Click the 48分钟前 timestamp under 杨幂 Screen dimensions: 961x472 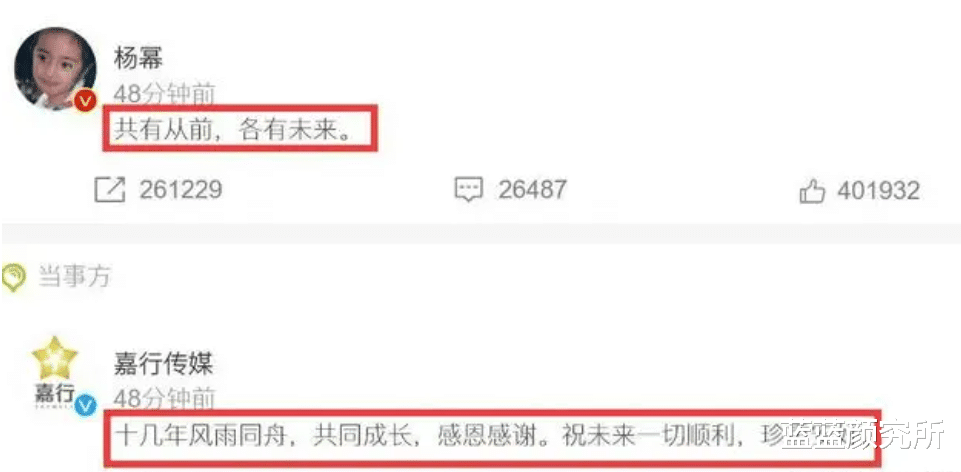[x=164, y=94]
